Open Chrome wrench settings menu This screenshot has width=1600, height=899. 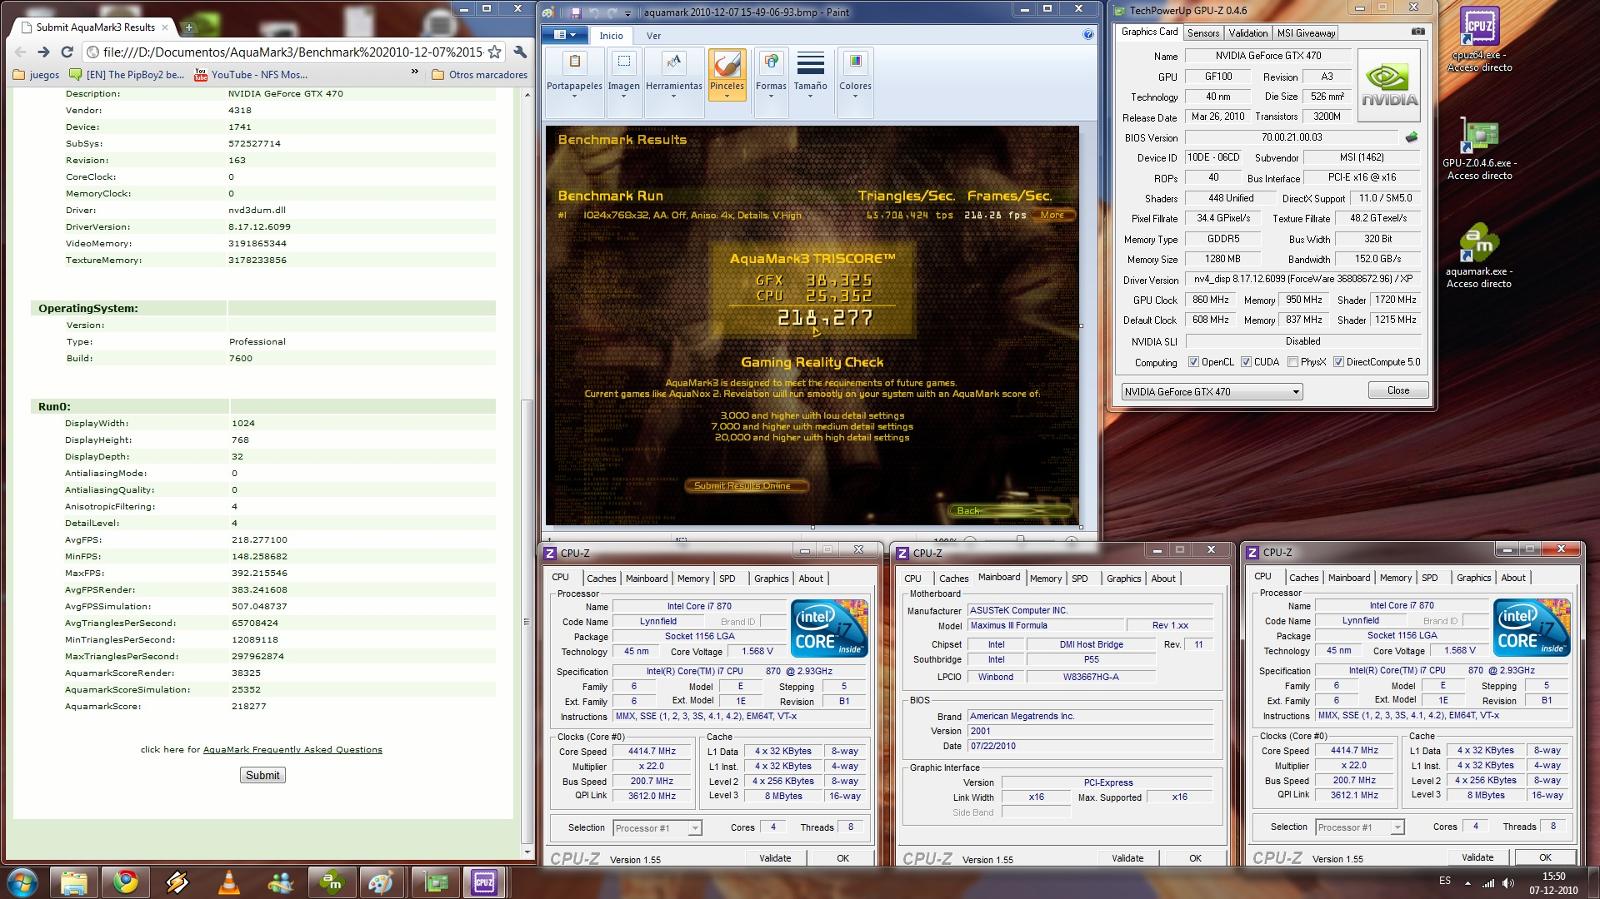coord(520,52)
